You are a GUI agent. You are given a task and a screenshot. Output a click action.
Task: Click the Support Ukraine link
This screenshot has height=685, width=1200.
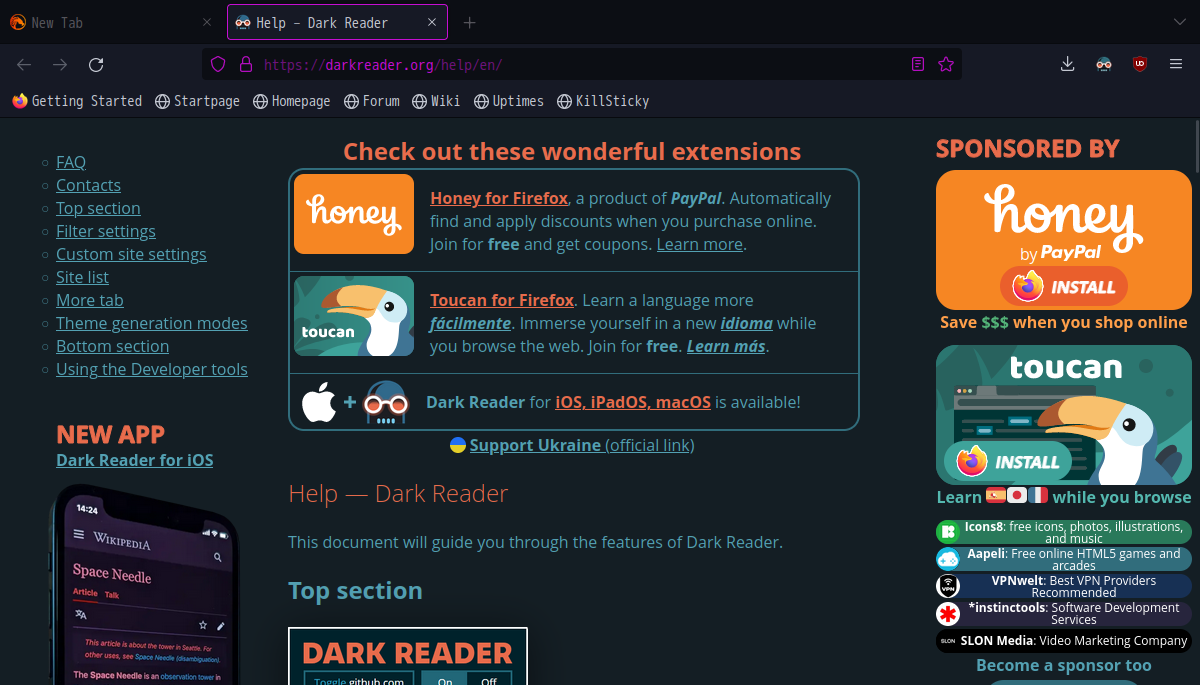(582, 445)
